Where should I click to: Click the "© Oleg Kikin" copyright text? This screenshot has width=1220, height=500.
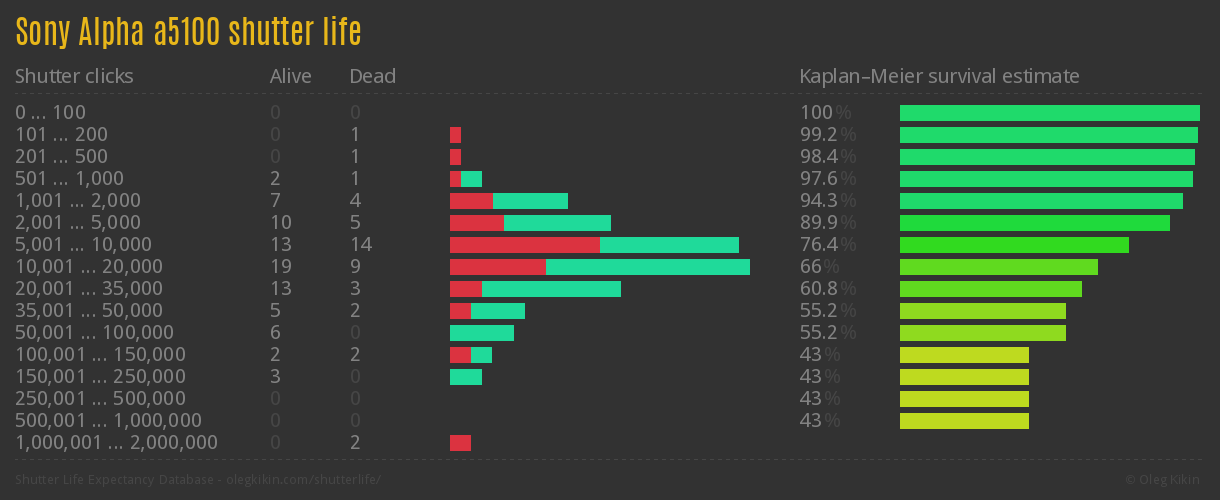tap(1164, 479)
